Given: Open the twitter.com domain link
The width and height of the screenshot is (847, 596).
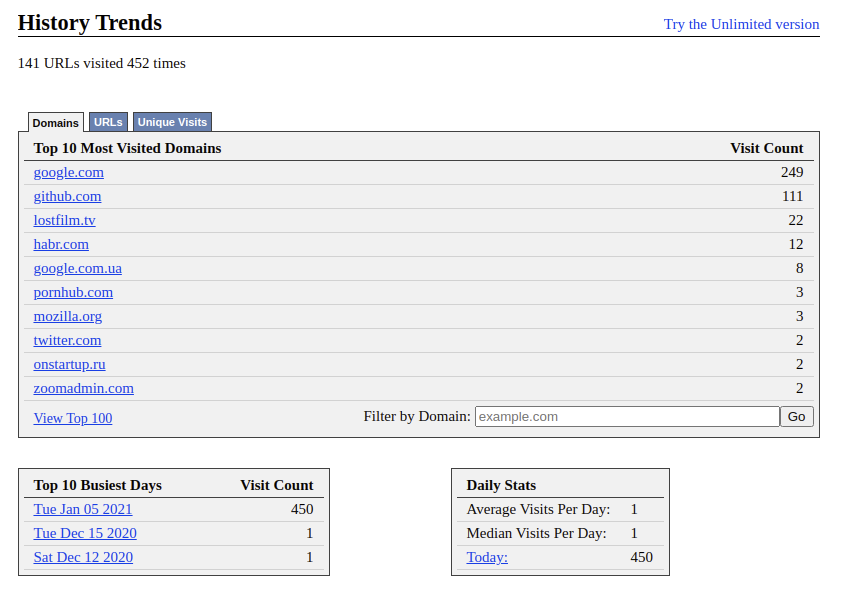Looking at the screenshot, I should 67,340.
